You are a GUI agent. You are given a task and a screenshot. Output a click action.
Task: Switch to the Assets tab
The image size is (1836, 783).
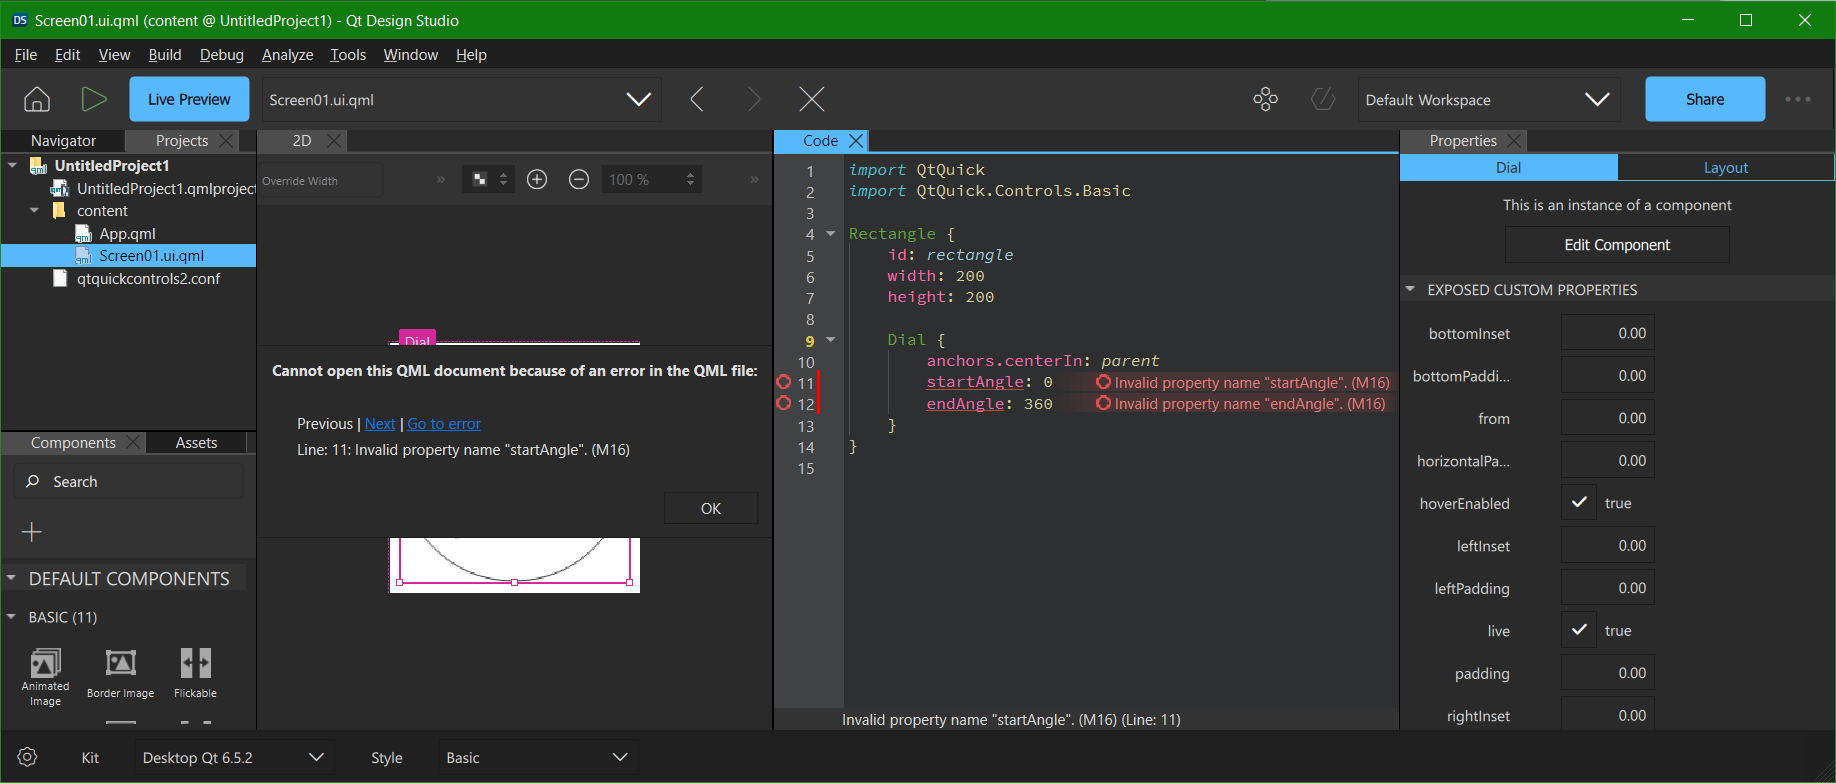coord(196,442)
